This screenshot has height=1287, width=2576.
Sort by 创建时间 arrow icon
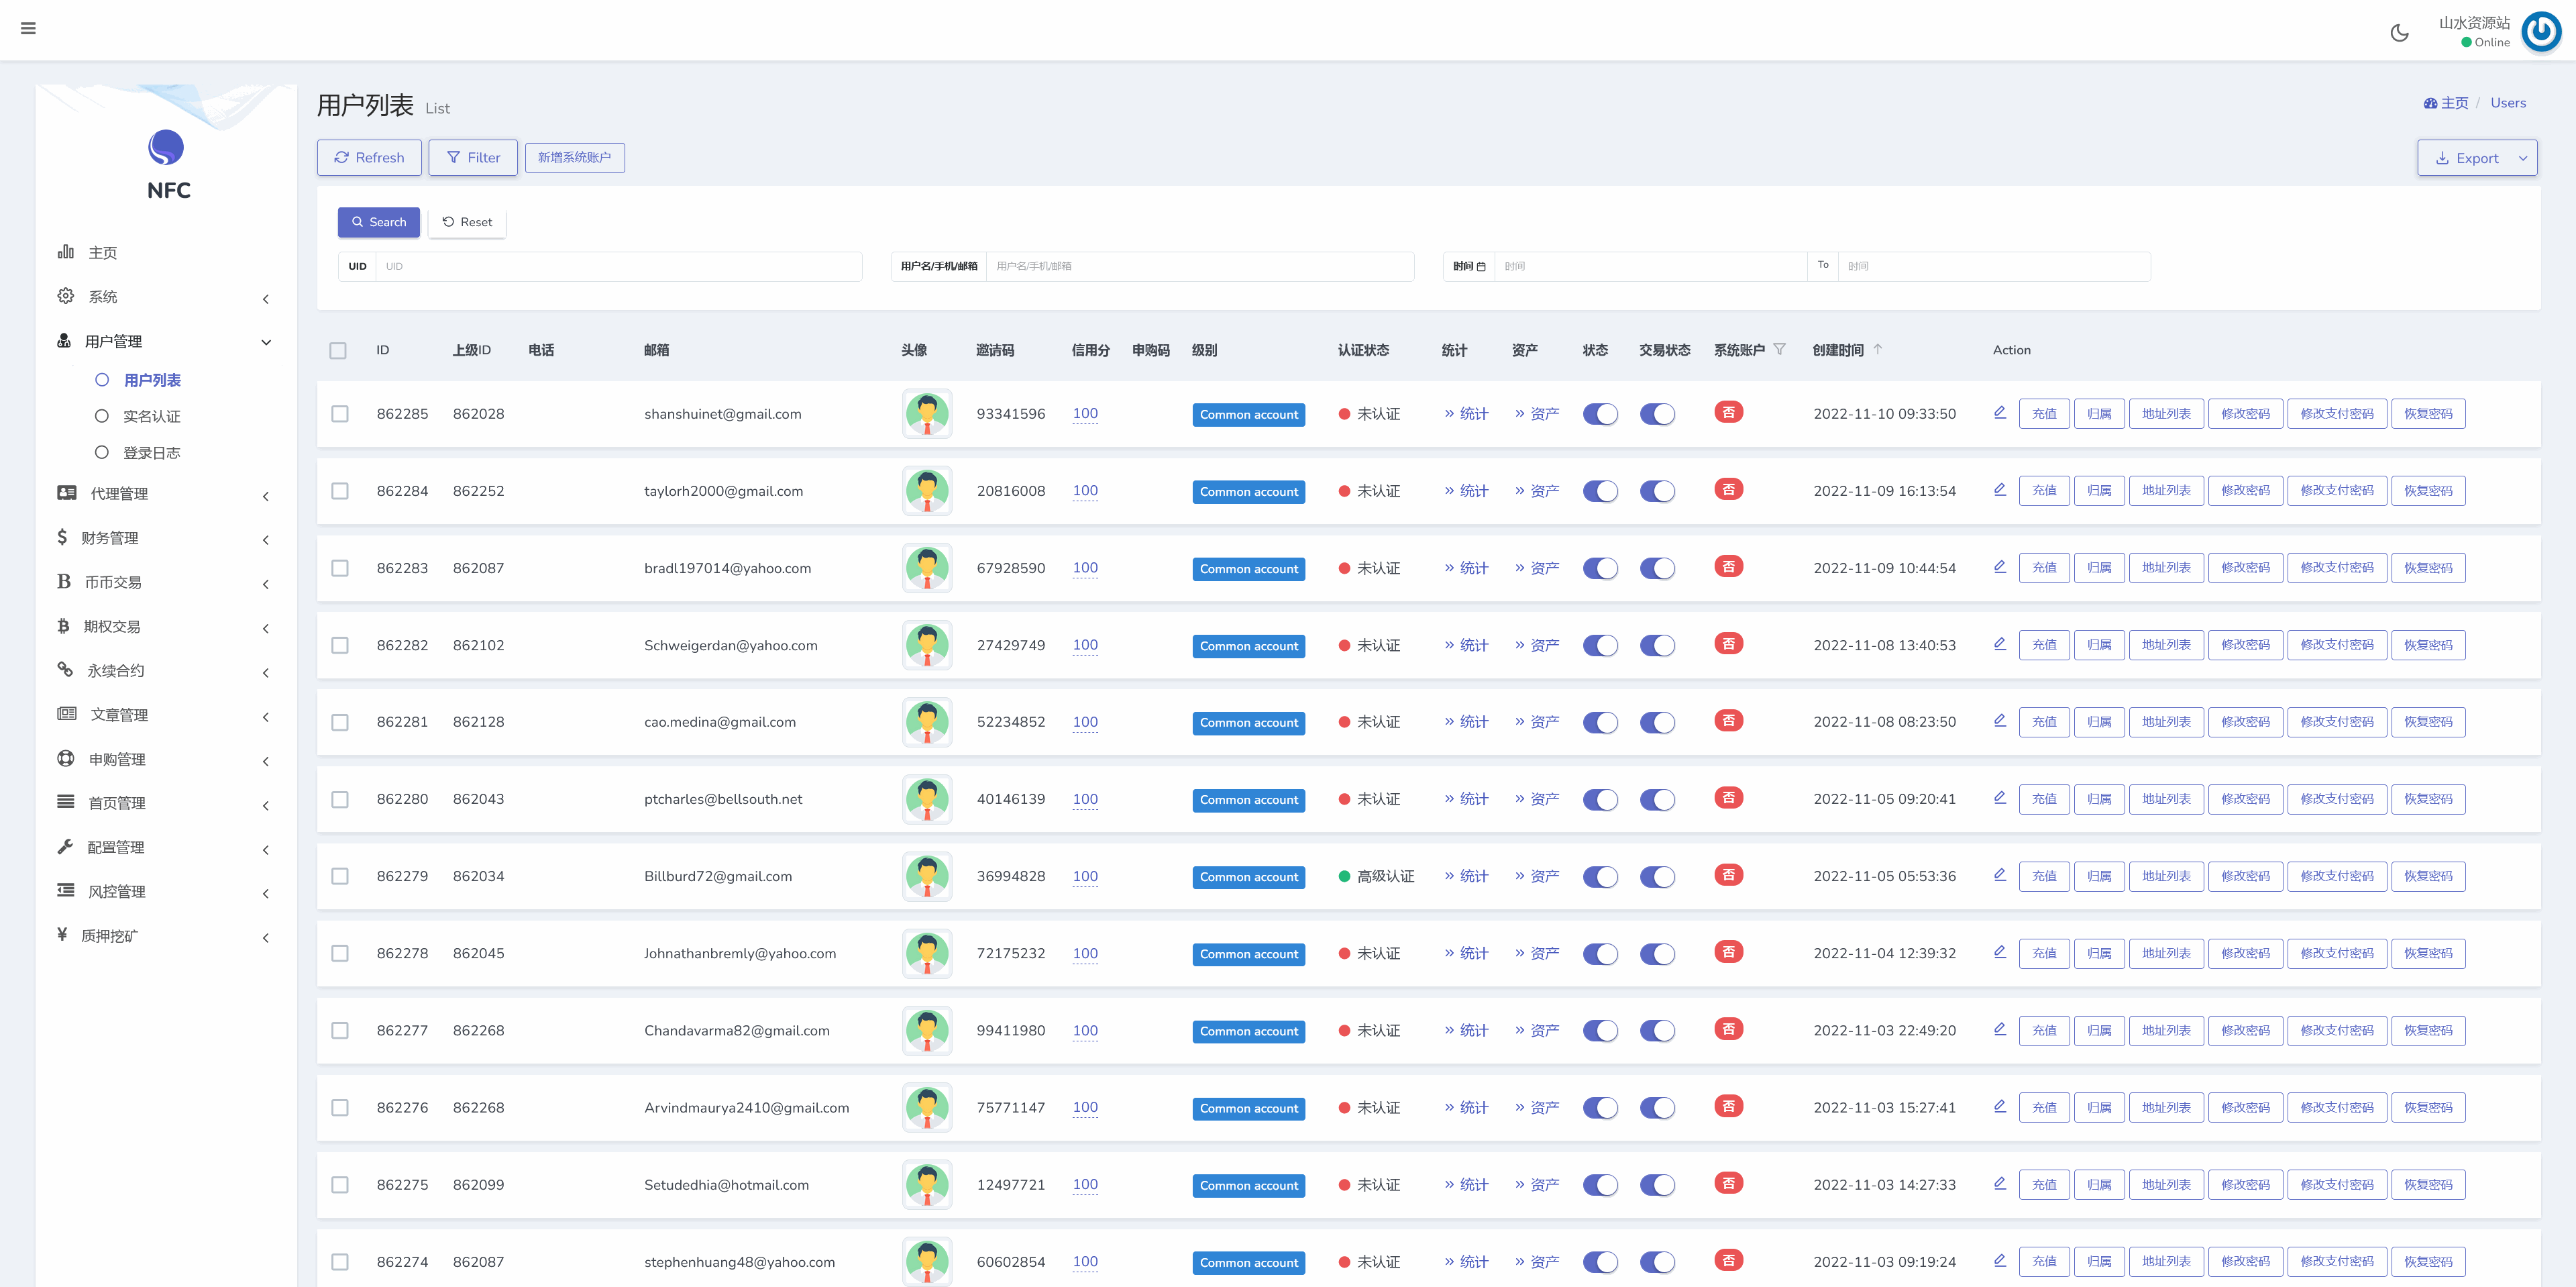[x=1878, y=349]
